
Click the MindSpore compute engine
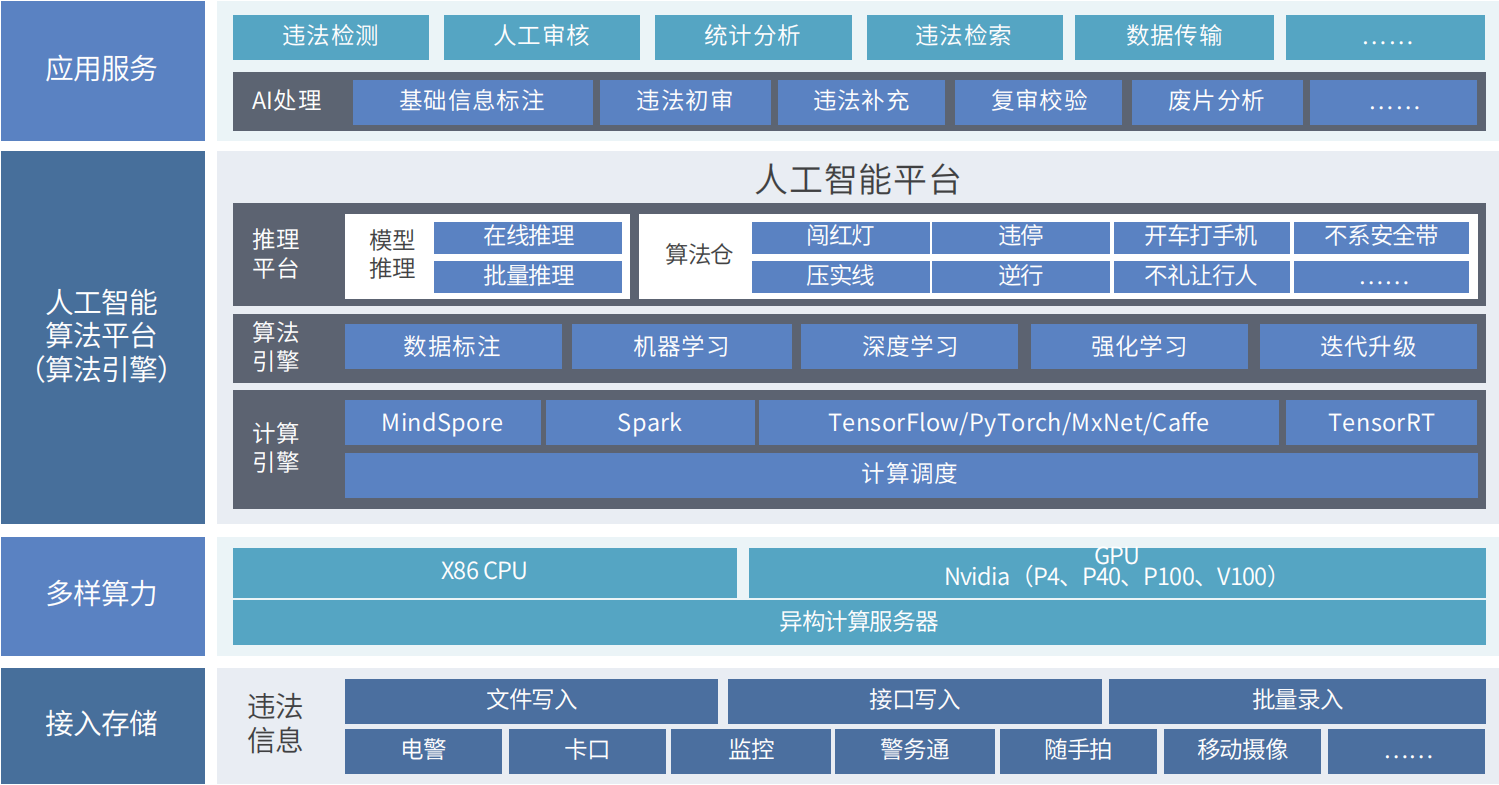[x=443, y=422]
